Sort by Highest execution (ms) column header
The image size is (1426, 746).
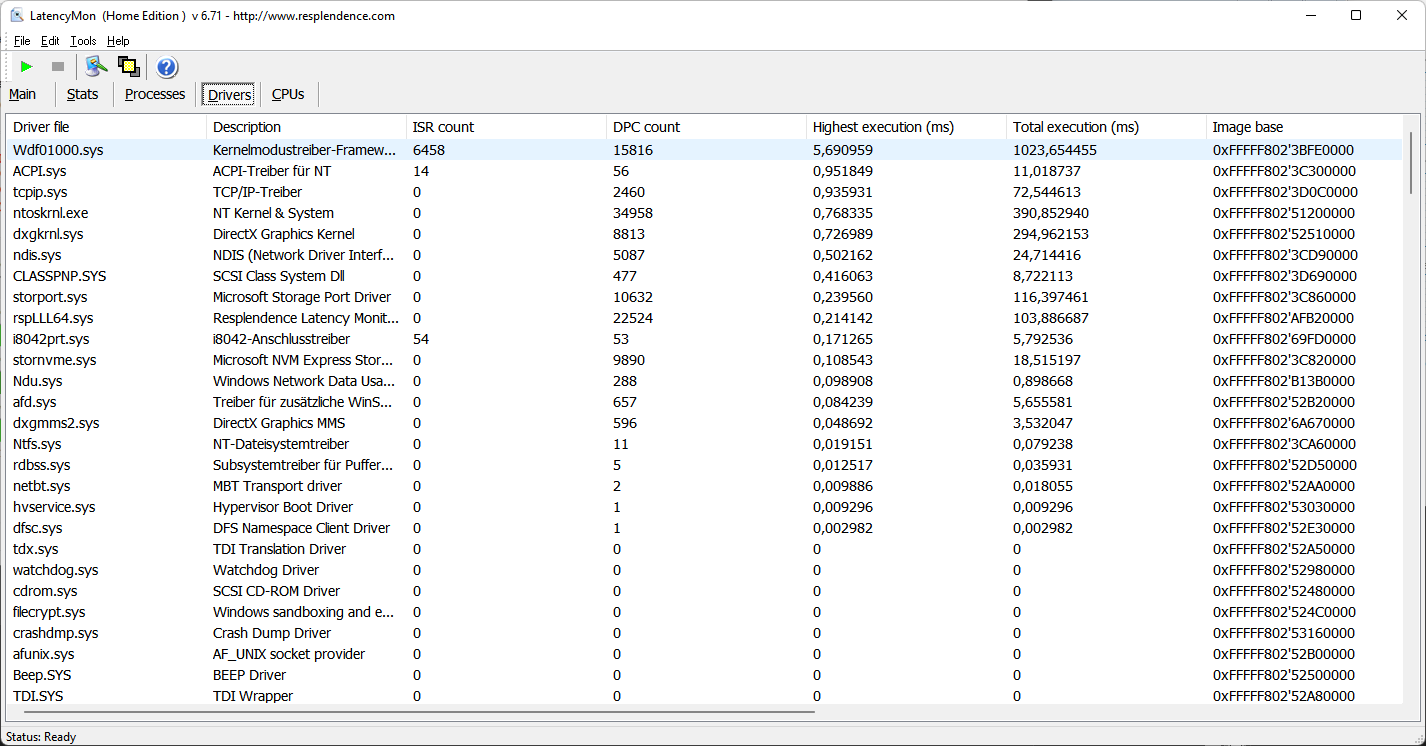[x=883, y=127]
